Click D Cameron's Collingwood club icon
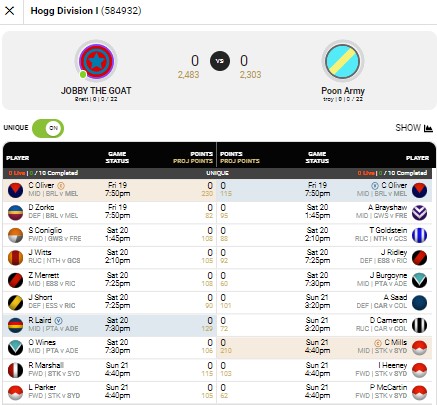 point(419,325)
